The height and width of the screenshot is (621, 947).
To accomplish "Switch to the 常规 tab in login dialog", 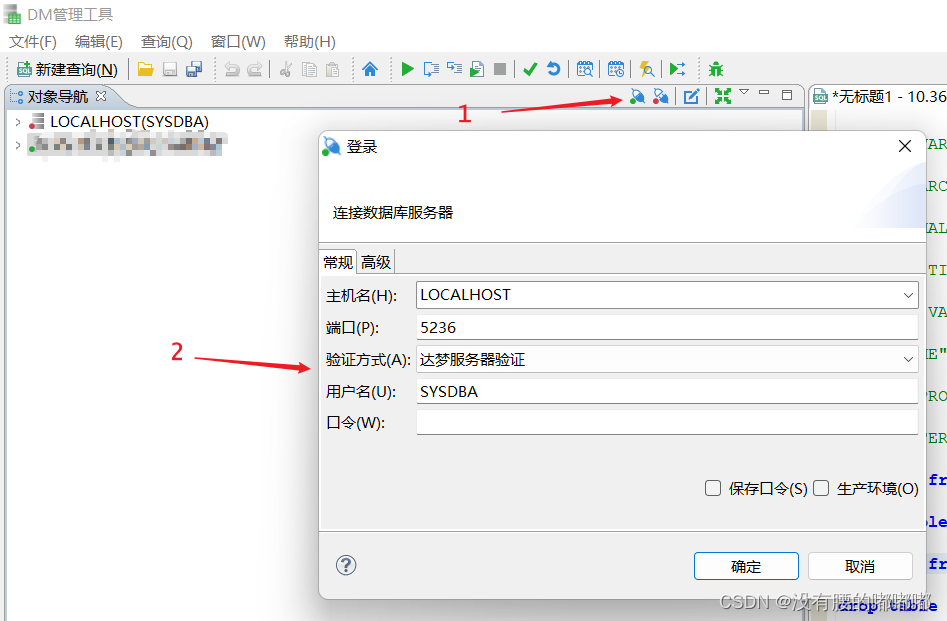I will click(338, 262).
